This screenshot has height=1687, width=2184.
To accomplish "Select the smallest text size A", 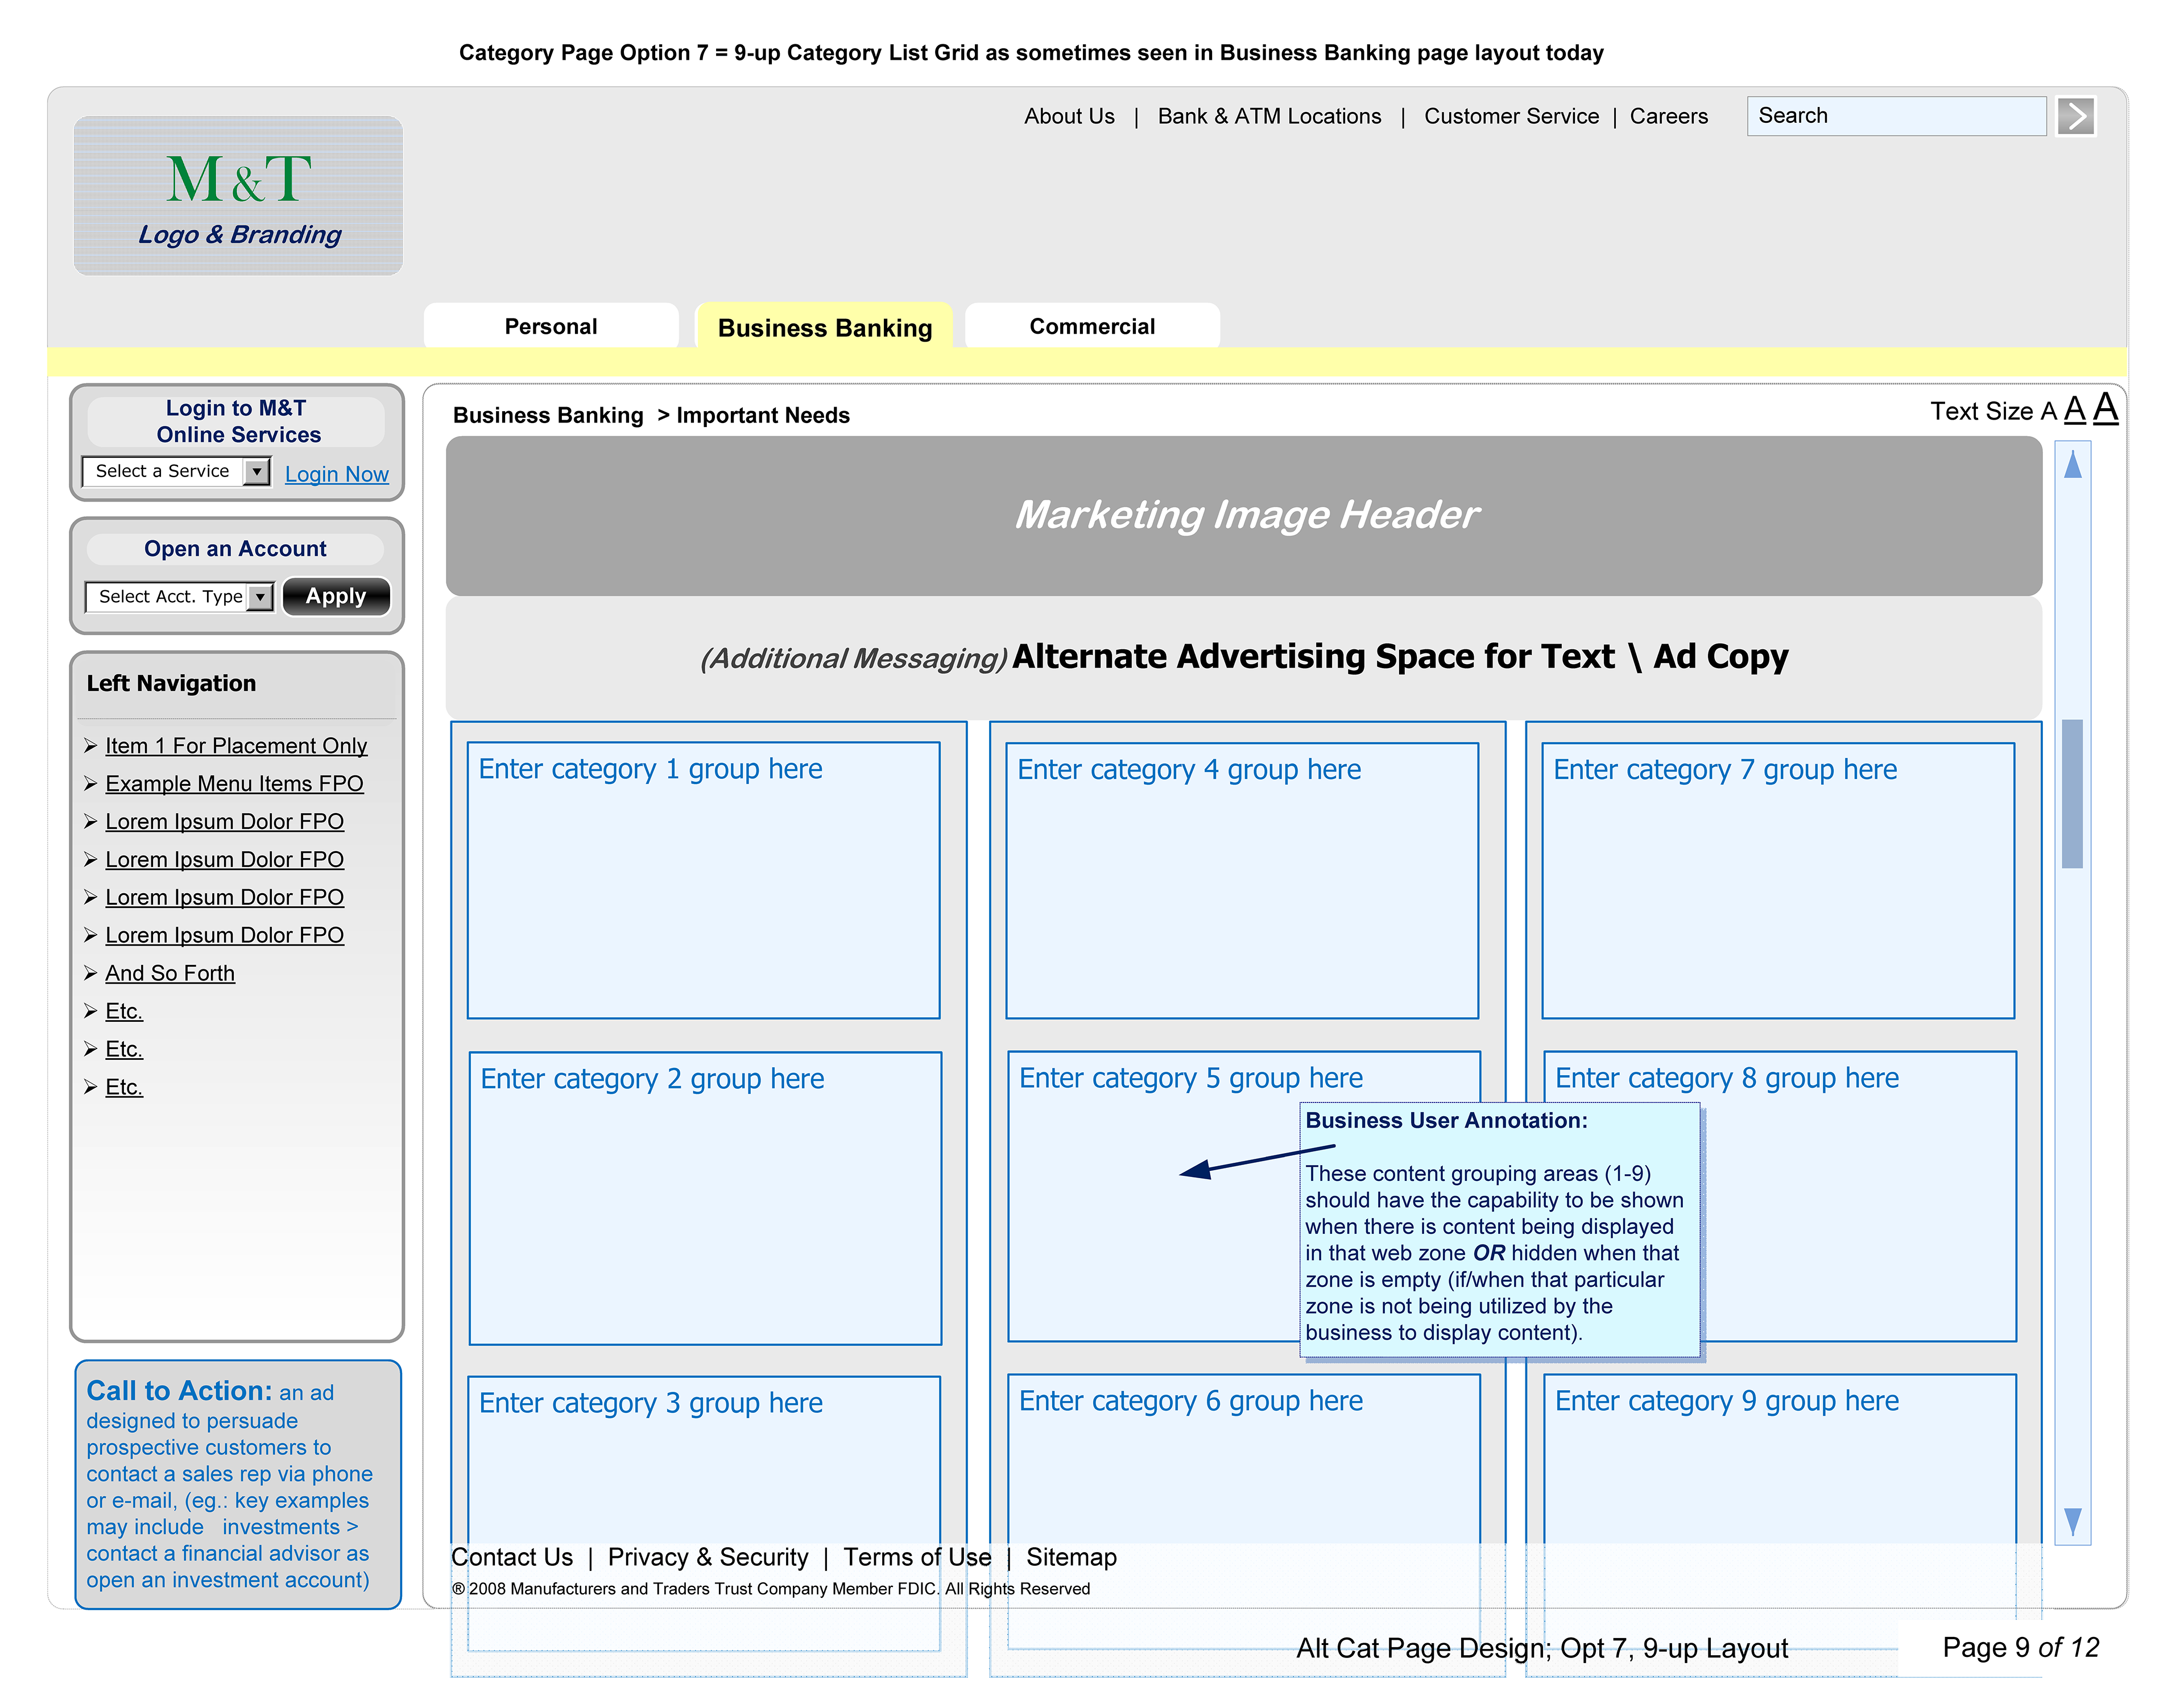I will [2048, 412].
